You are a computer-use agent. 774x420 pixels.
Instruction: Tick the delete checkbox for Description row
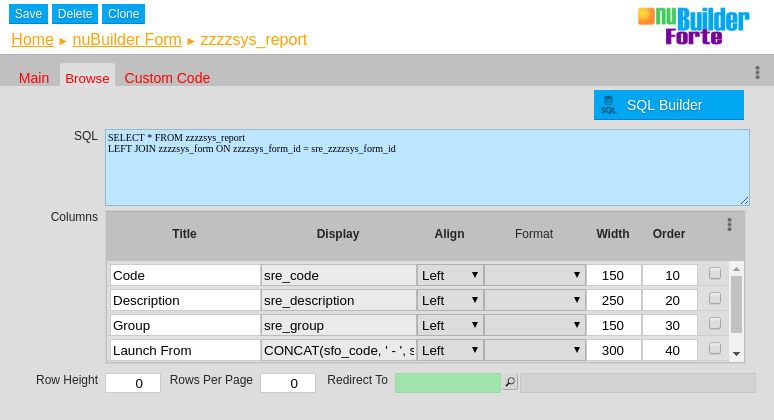click(714, 298)
